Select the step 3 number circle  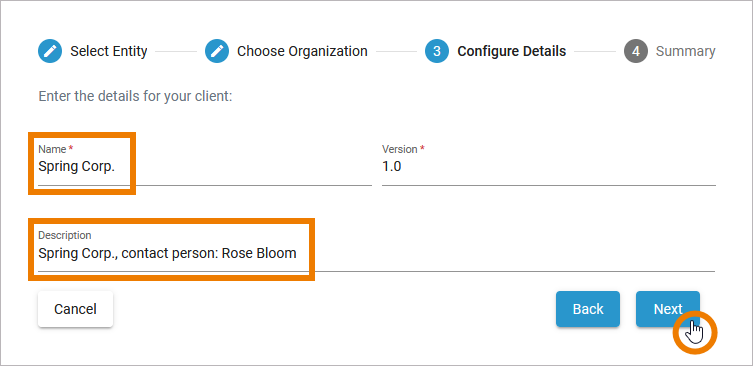click(437, 51)
